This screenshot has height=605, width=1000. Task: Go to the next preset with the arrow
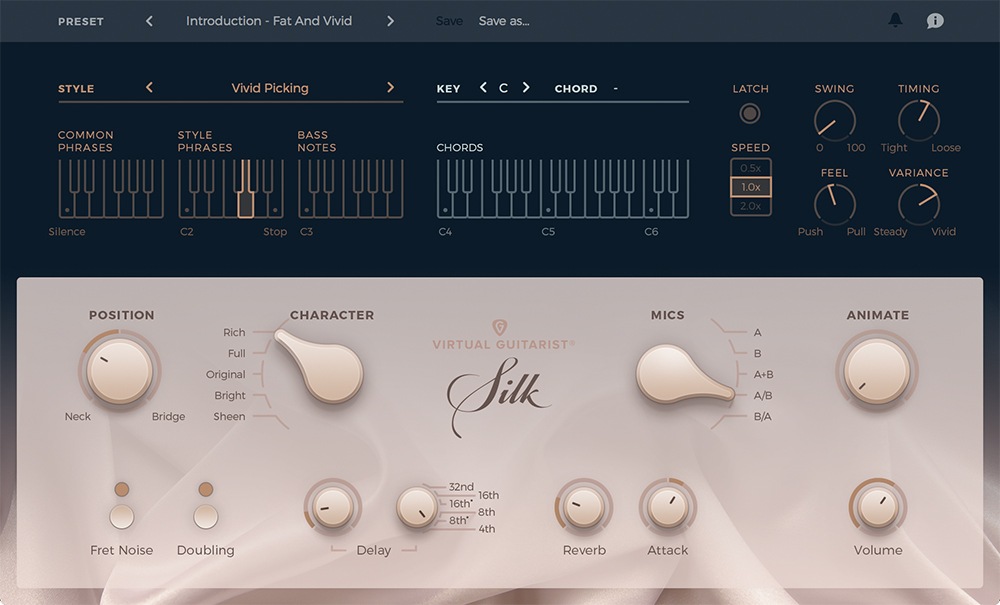[x=390, y=20]
